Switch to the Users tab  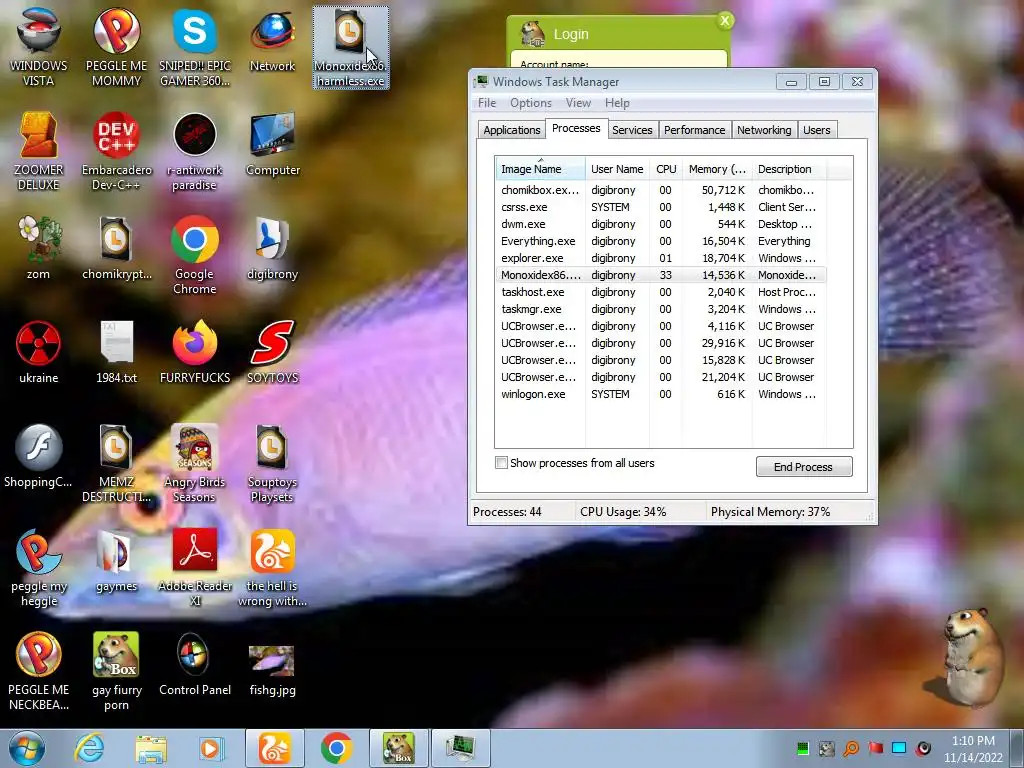tap(816, 130)
